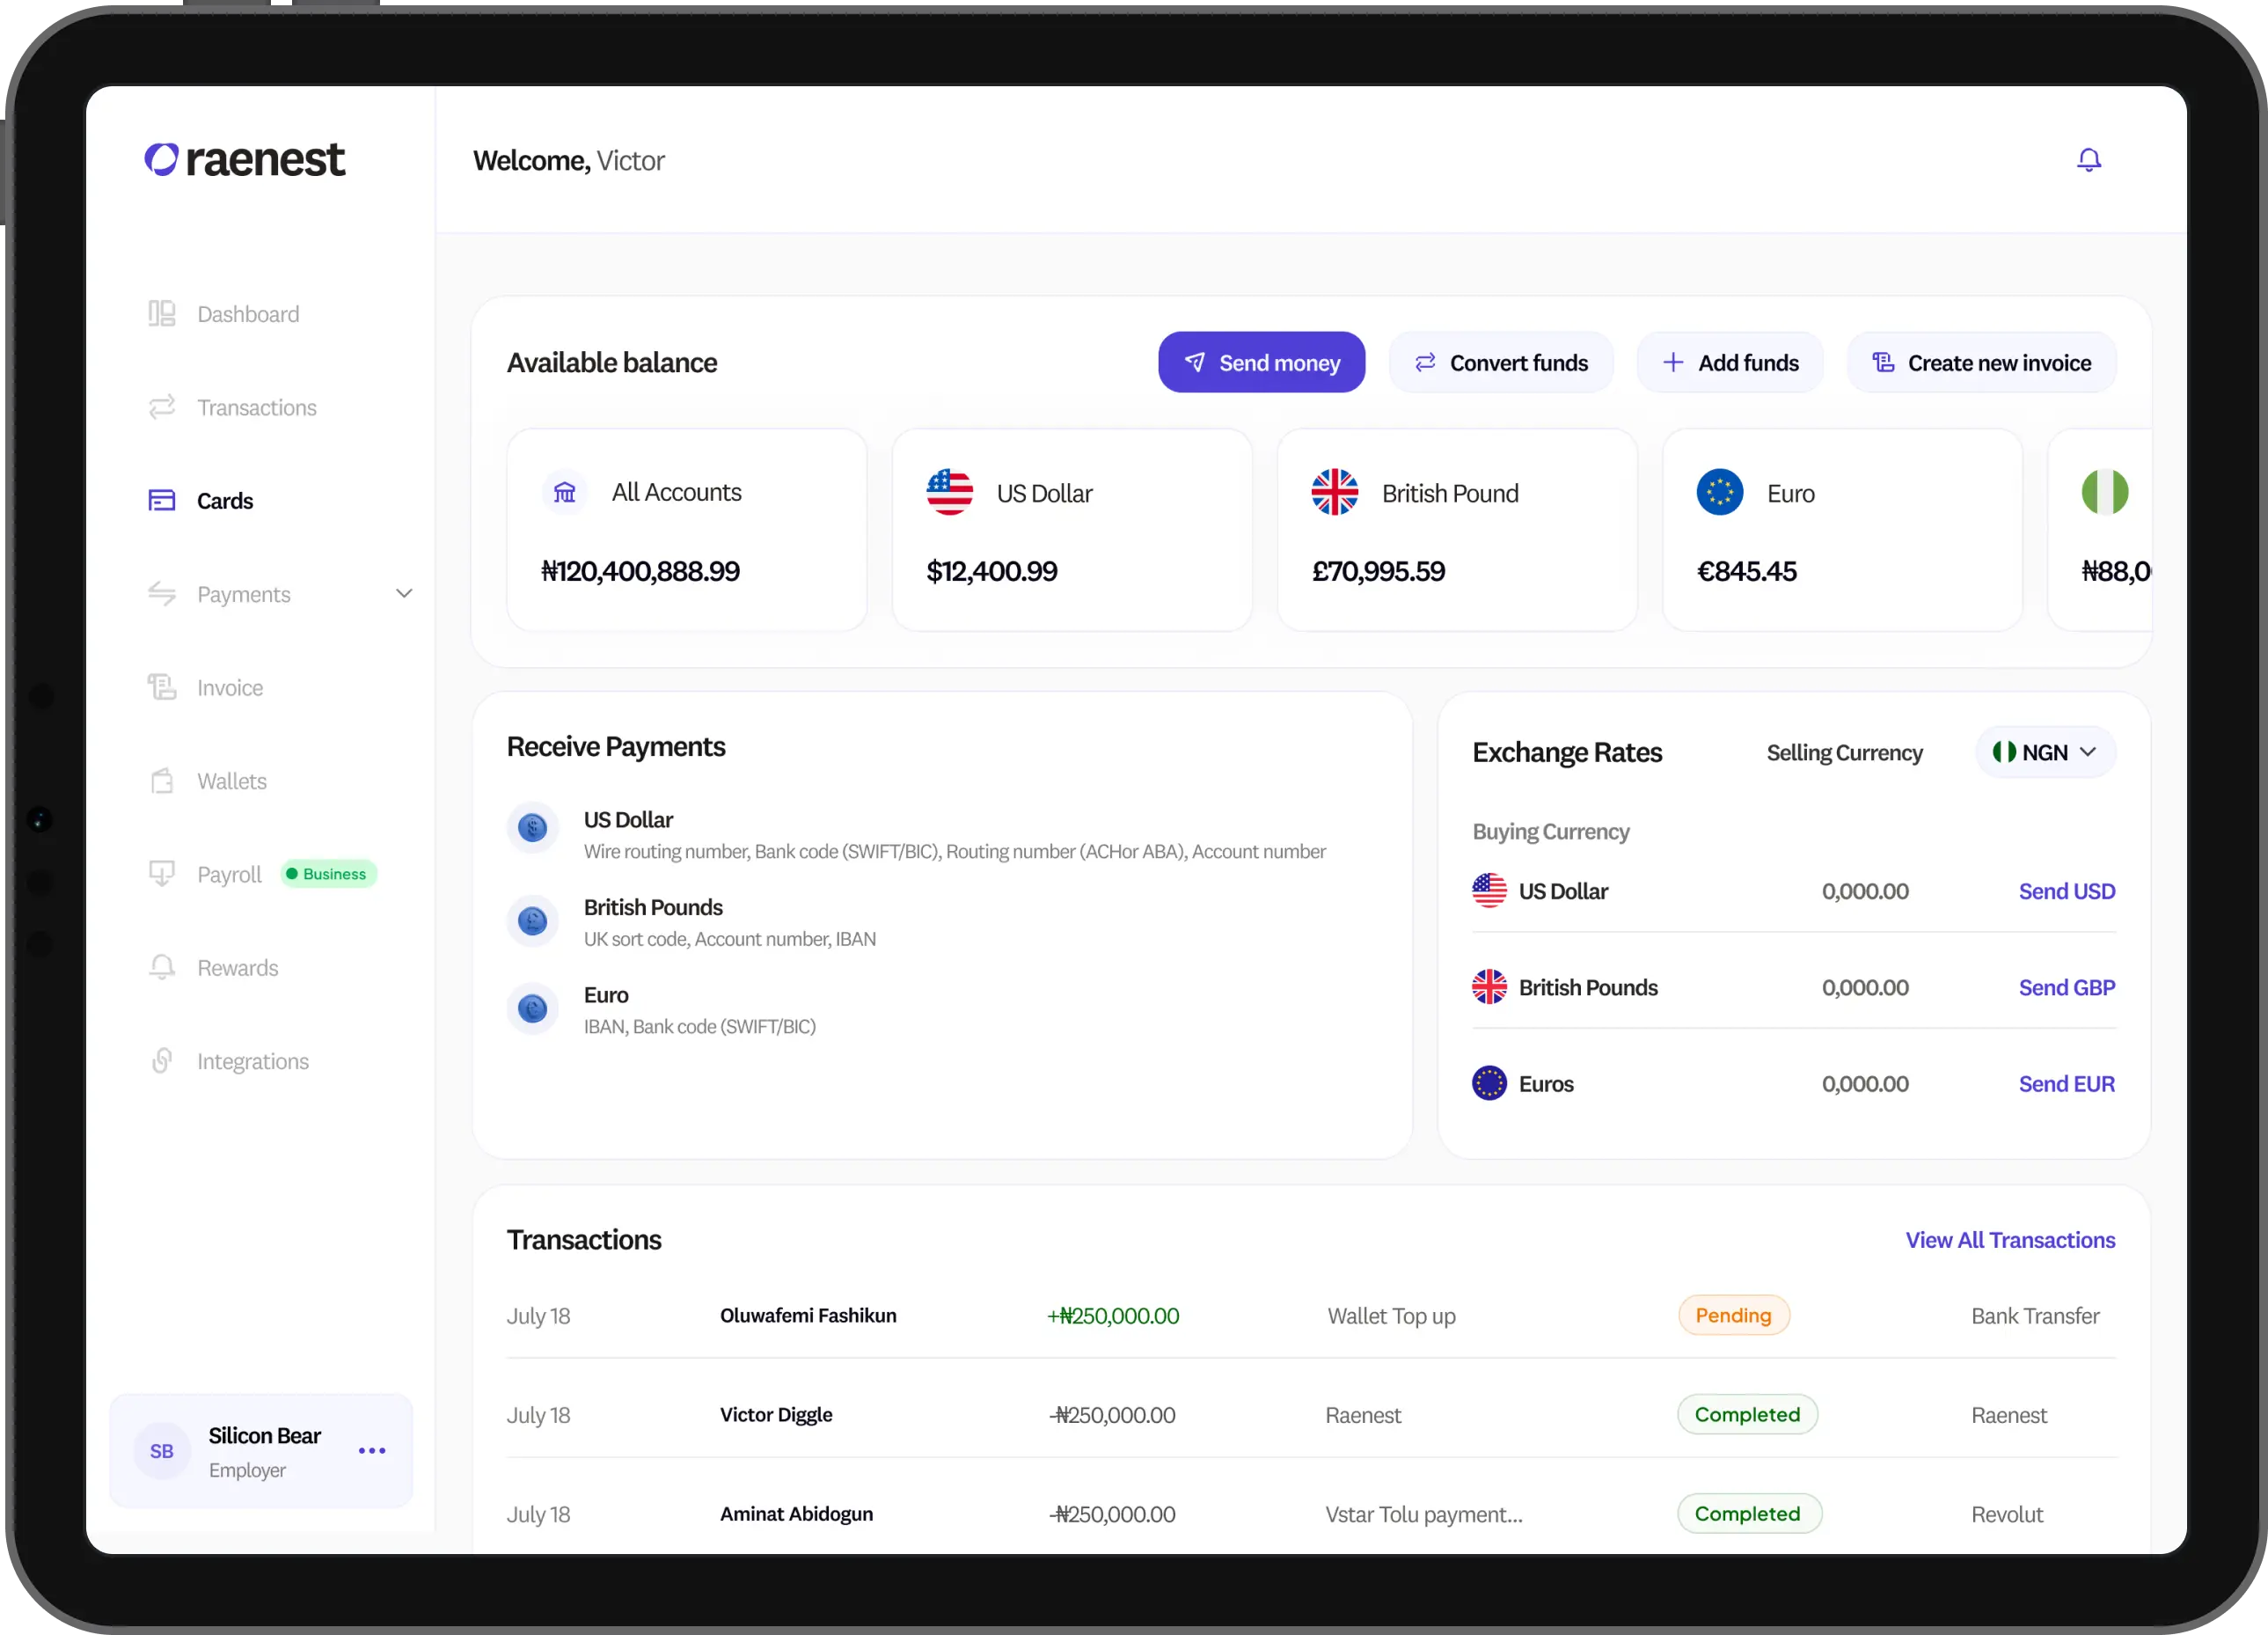Click the Rewards bell icon in sidebar
This screenshot has width=2268, height=1635.
coord(162,967)
